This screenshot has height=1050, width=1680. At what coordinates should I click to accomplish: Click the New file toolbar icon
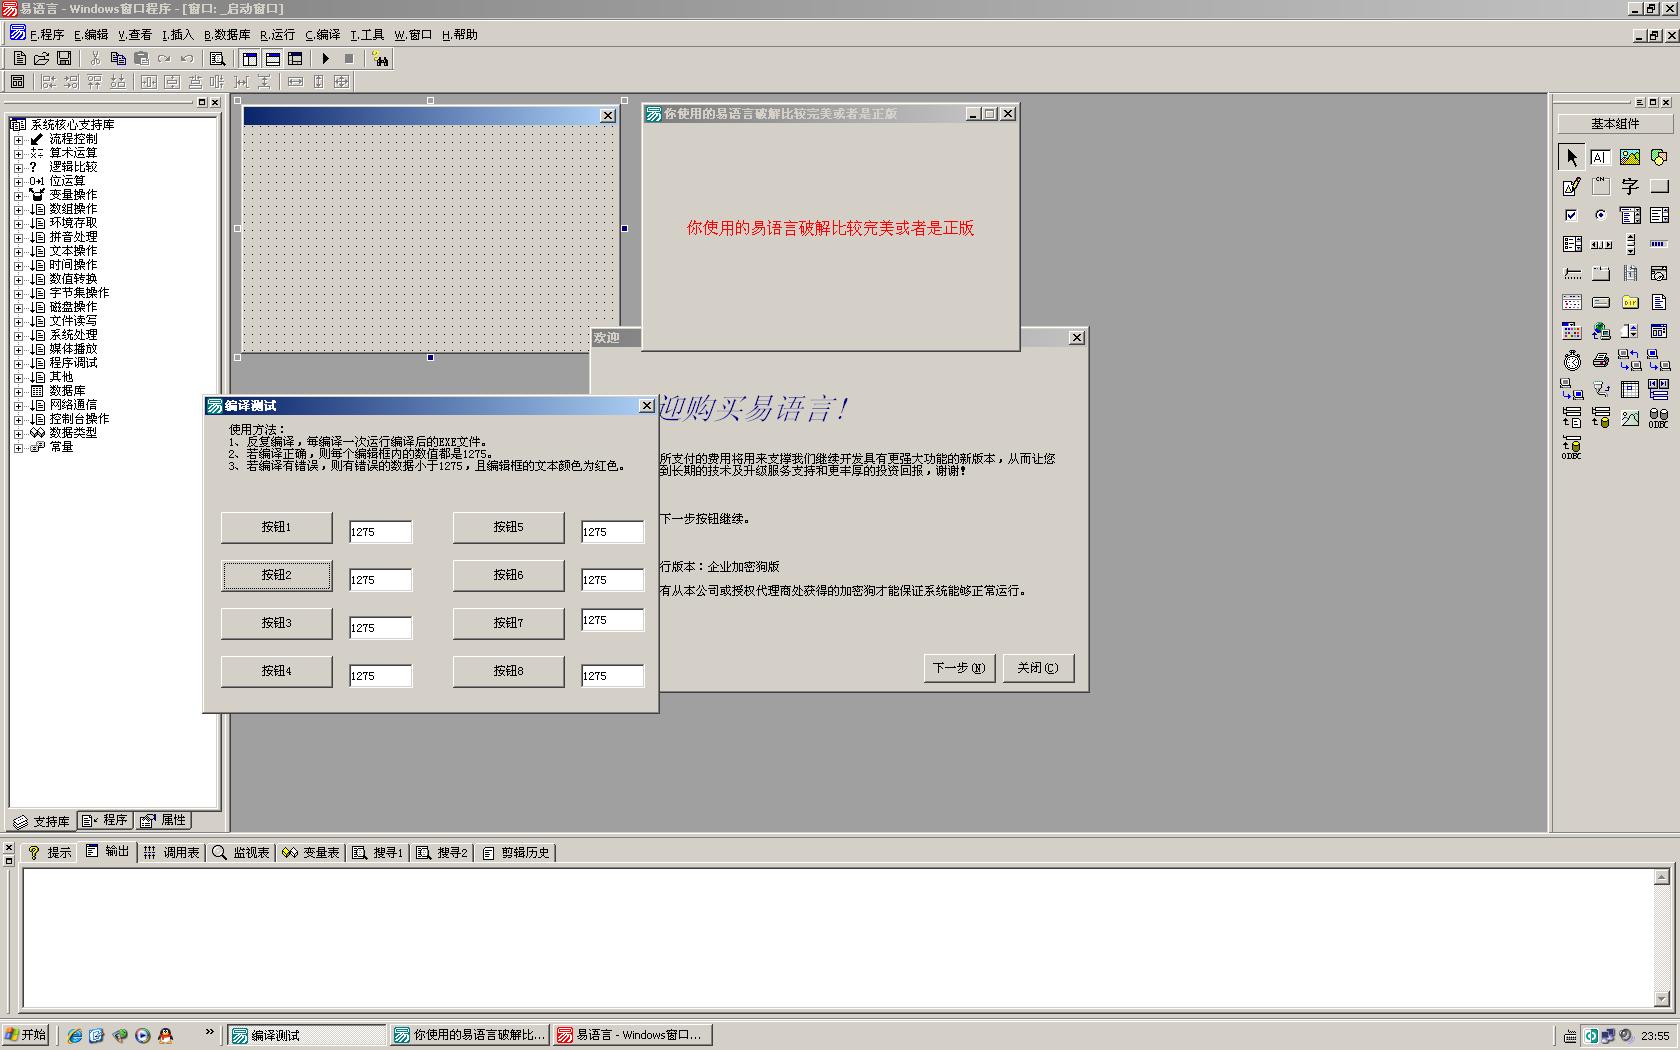pos(19,59)
